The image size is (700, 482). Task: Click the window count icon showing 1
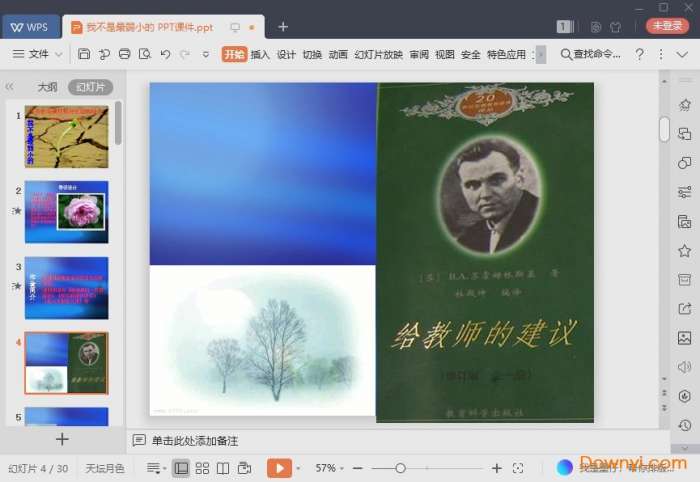click(563, 27)
